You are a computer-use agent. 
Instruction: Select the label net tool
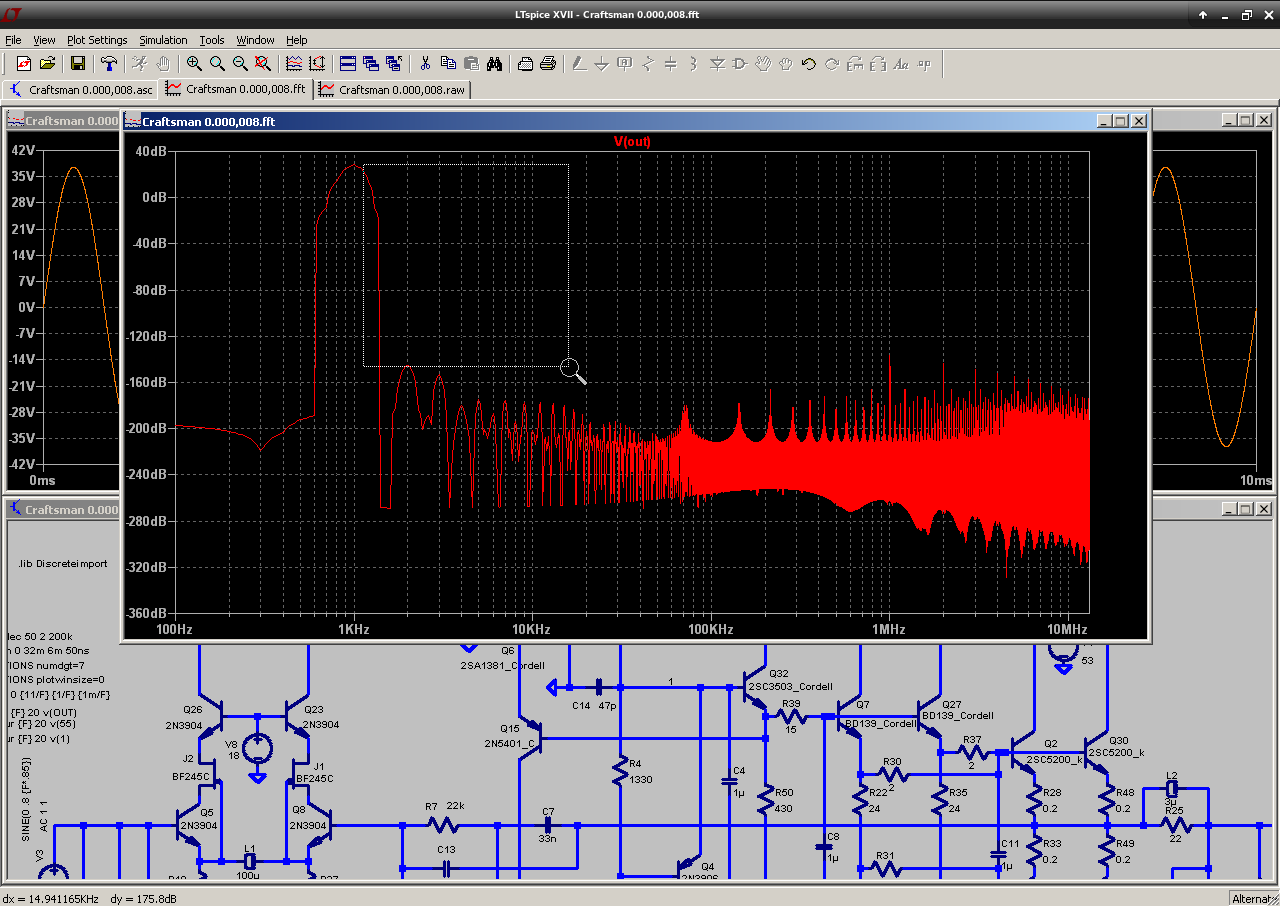(x=625, y=64)
